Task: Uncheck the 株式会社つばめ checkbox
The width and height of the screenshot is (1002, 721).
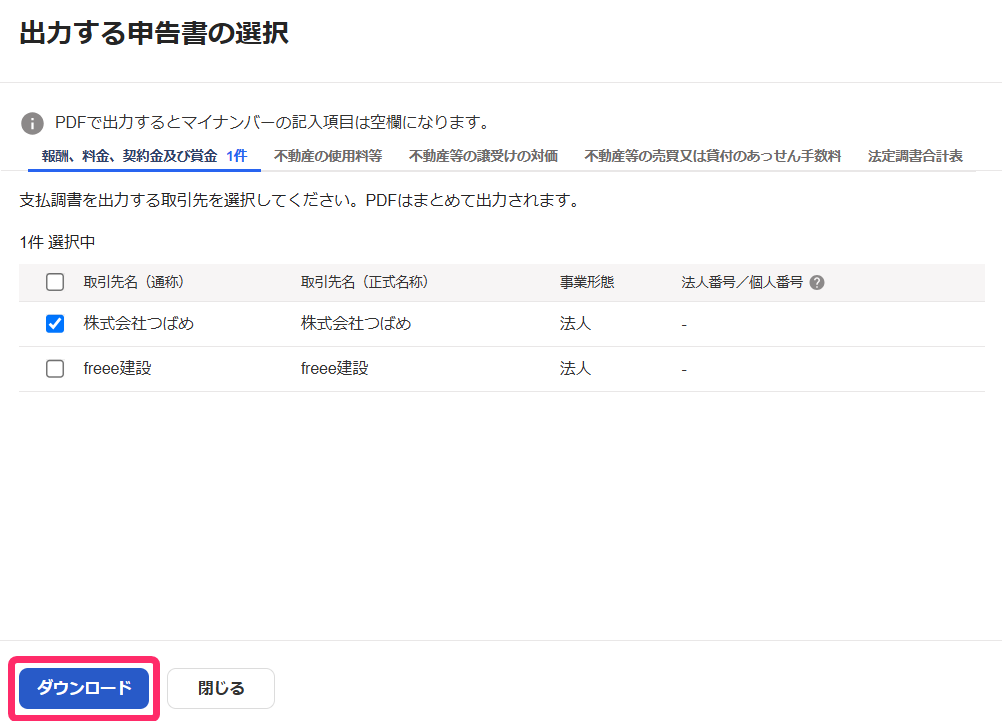Action: 55,323
